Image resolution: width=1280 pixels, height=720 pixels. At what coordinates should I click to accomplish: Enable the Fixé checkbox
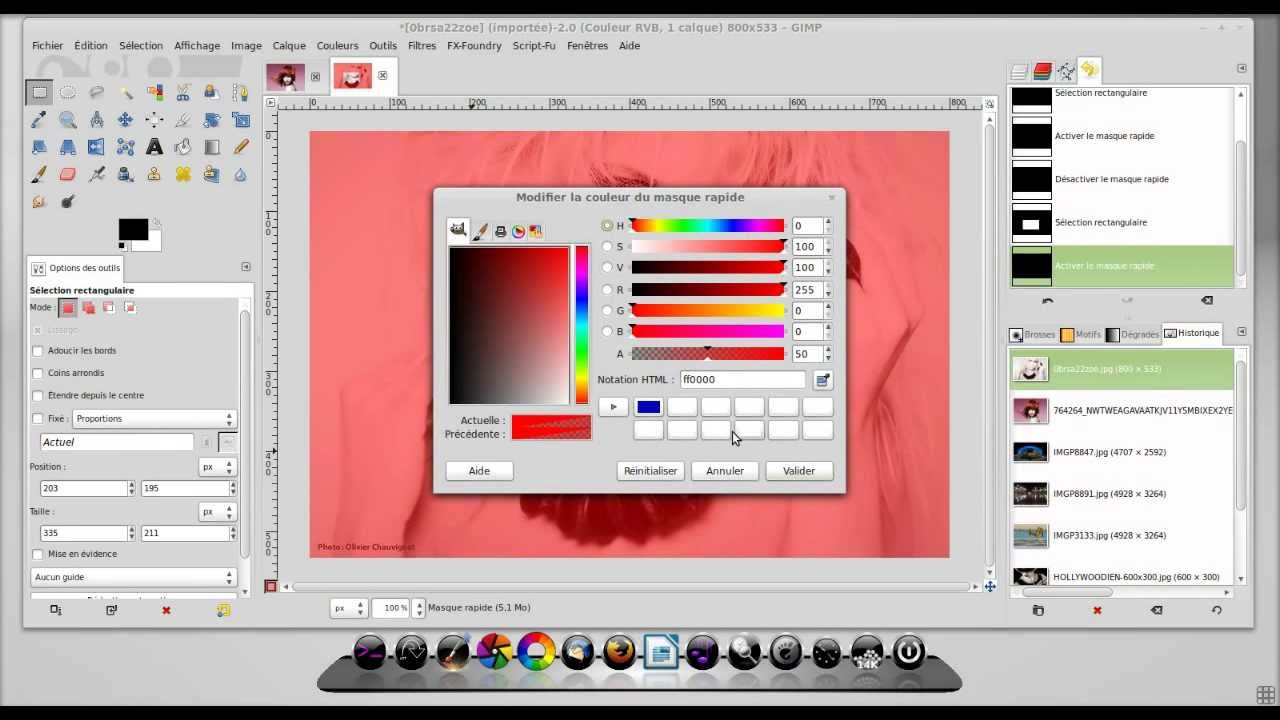coord(38,419)
